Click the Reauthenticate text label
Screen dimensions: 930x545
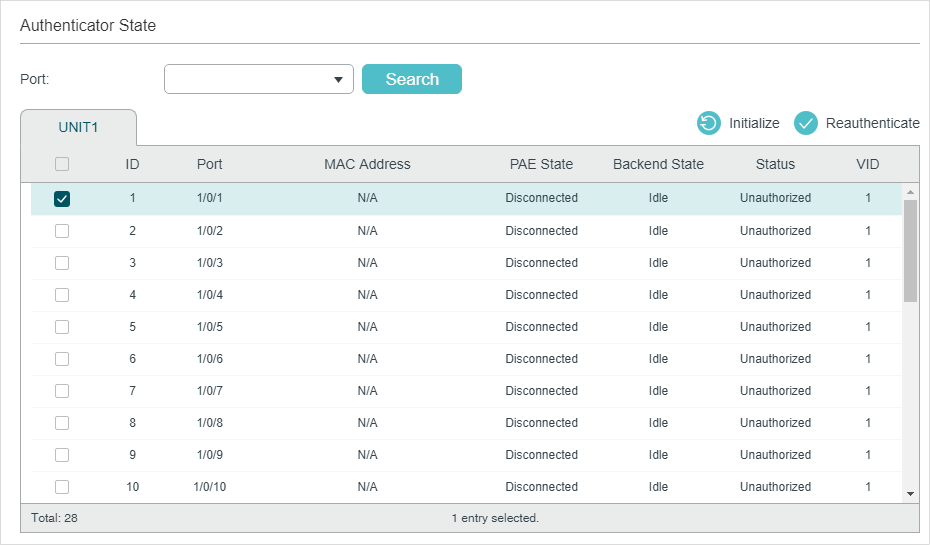point(872,123)
